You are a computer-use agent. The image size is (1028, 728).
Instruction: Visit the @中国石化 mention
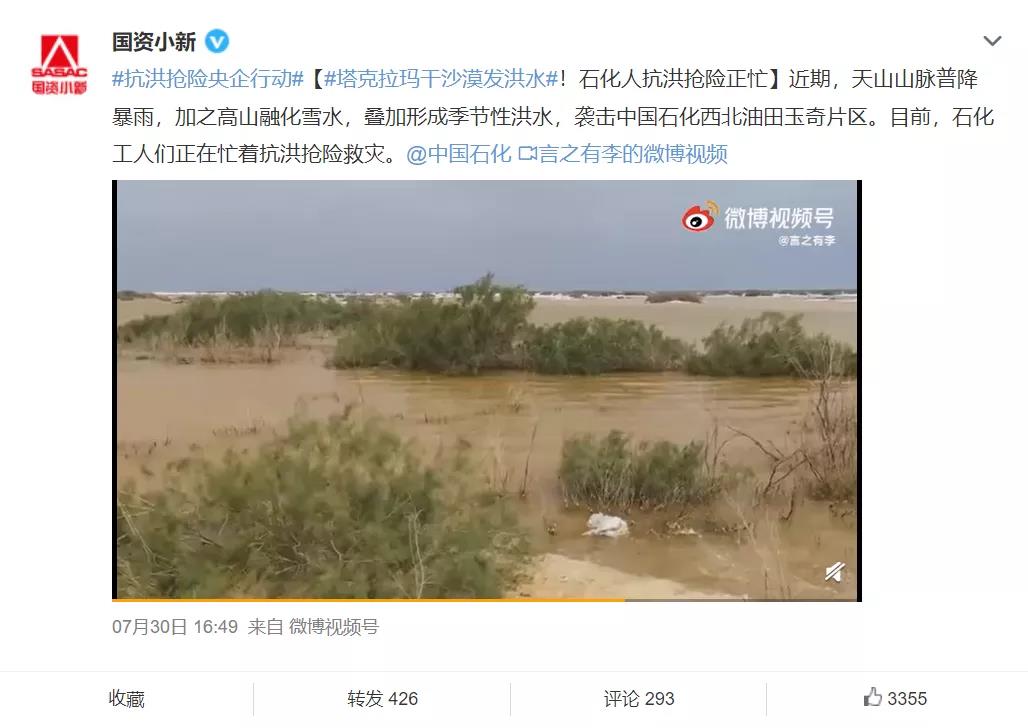pos(459,154)
